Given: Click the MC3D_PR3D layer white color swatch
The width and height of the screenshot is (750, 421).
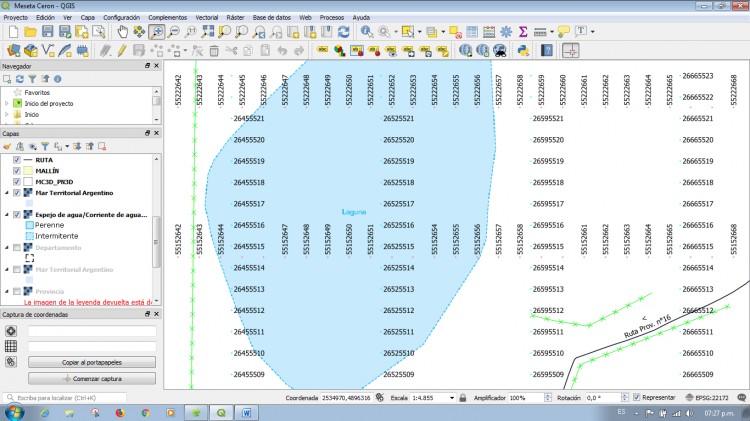Looking at the screenshot, I should (28, 182).
